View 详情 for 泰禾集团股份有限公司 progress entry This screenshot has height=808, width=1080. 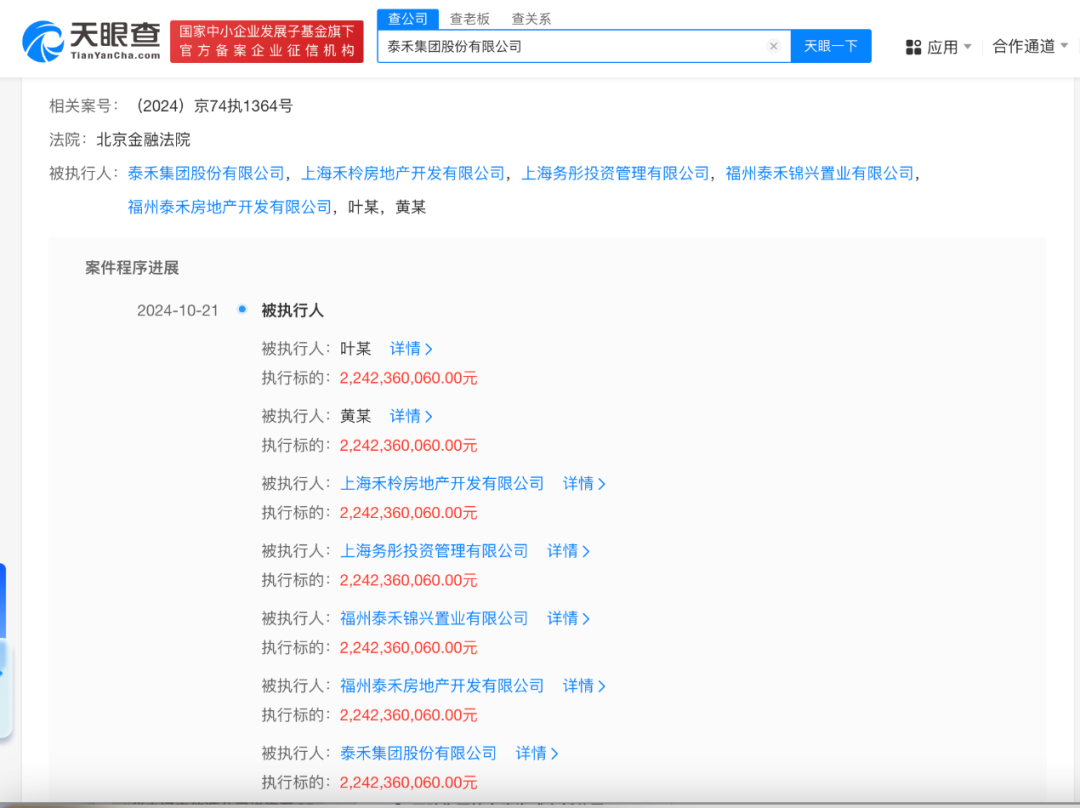[x=537, y=754]
